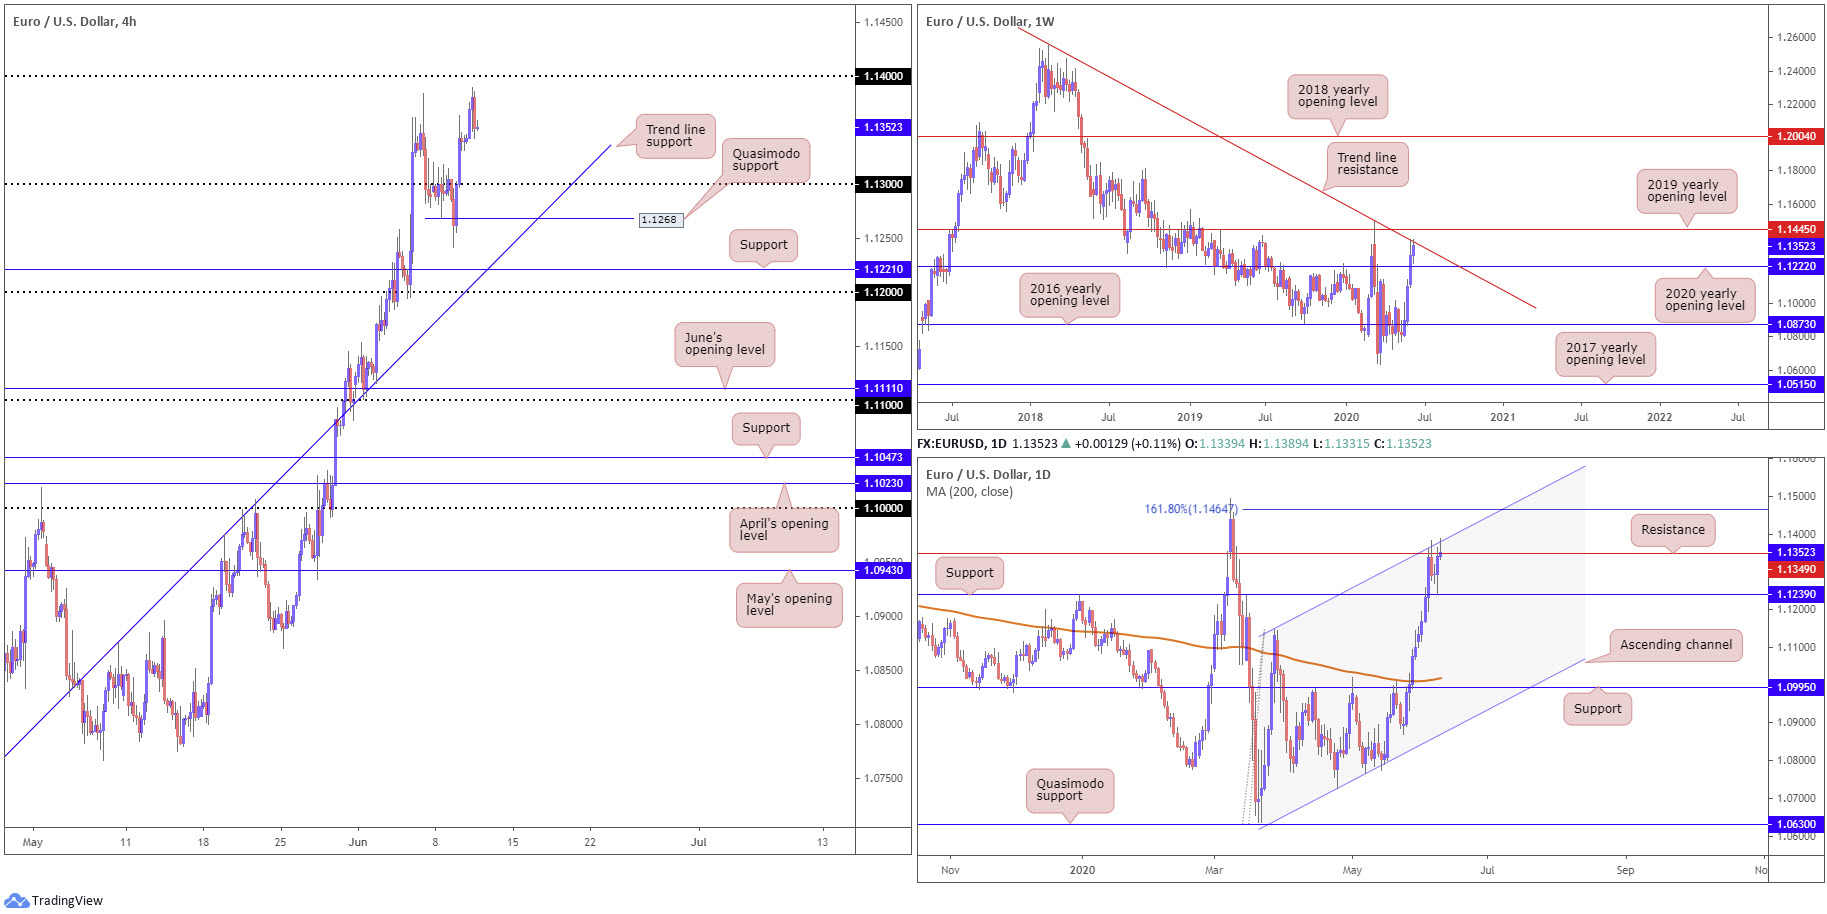Click the May's opening level callout

tap(789, 605)
